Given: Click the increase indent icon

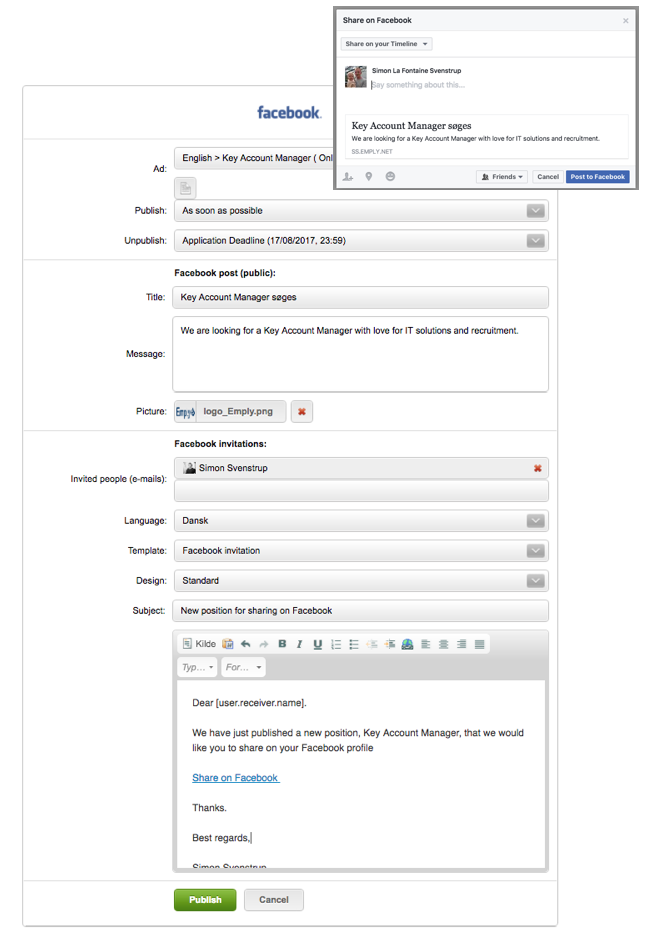Looking at the screenshot, I should coord(390,644).
